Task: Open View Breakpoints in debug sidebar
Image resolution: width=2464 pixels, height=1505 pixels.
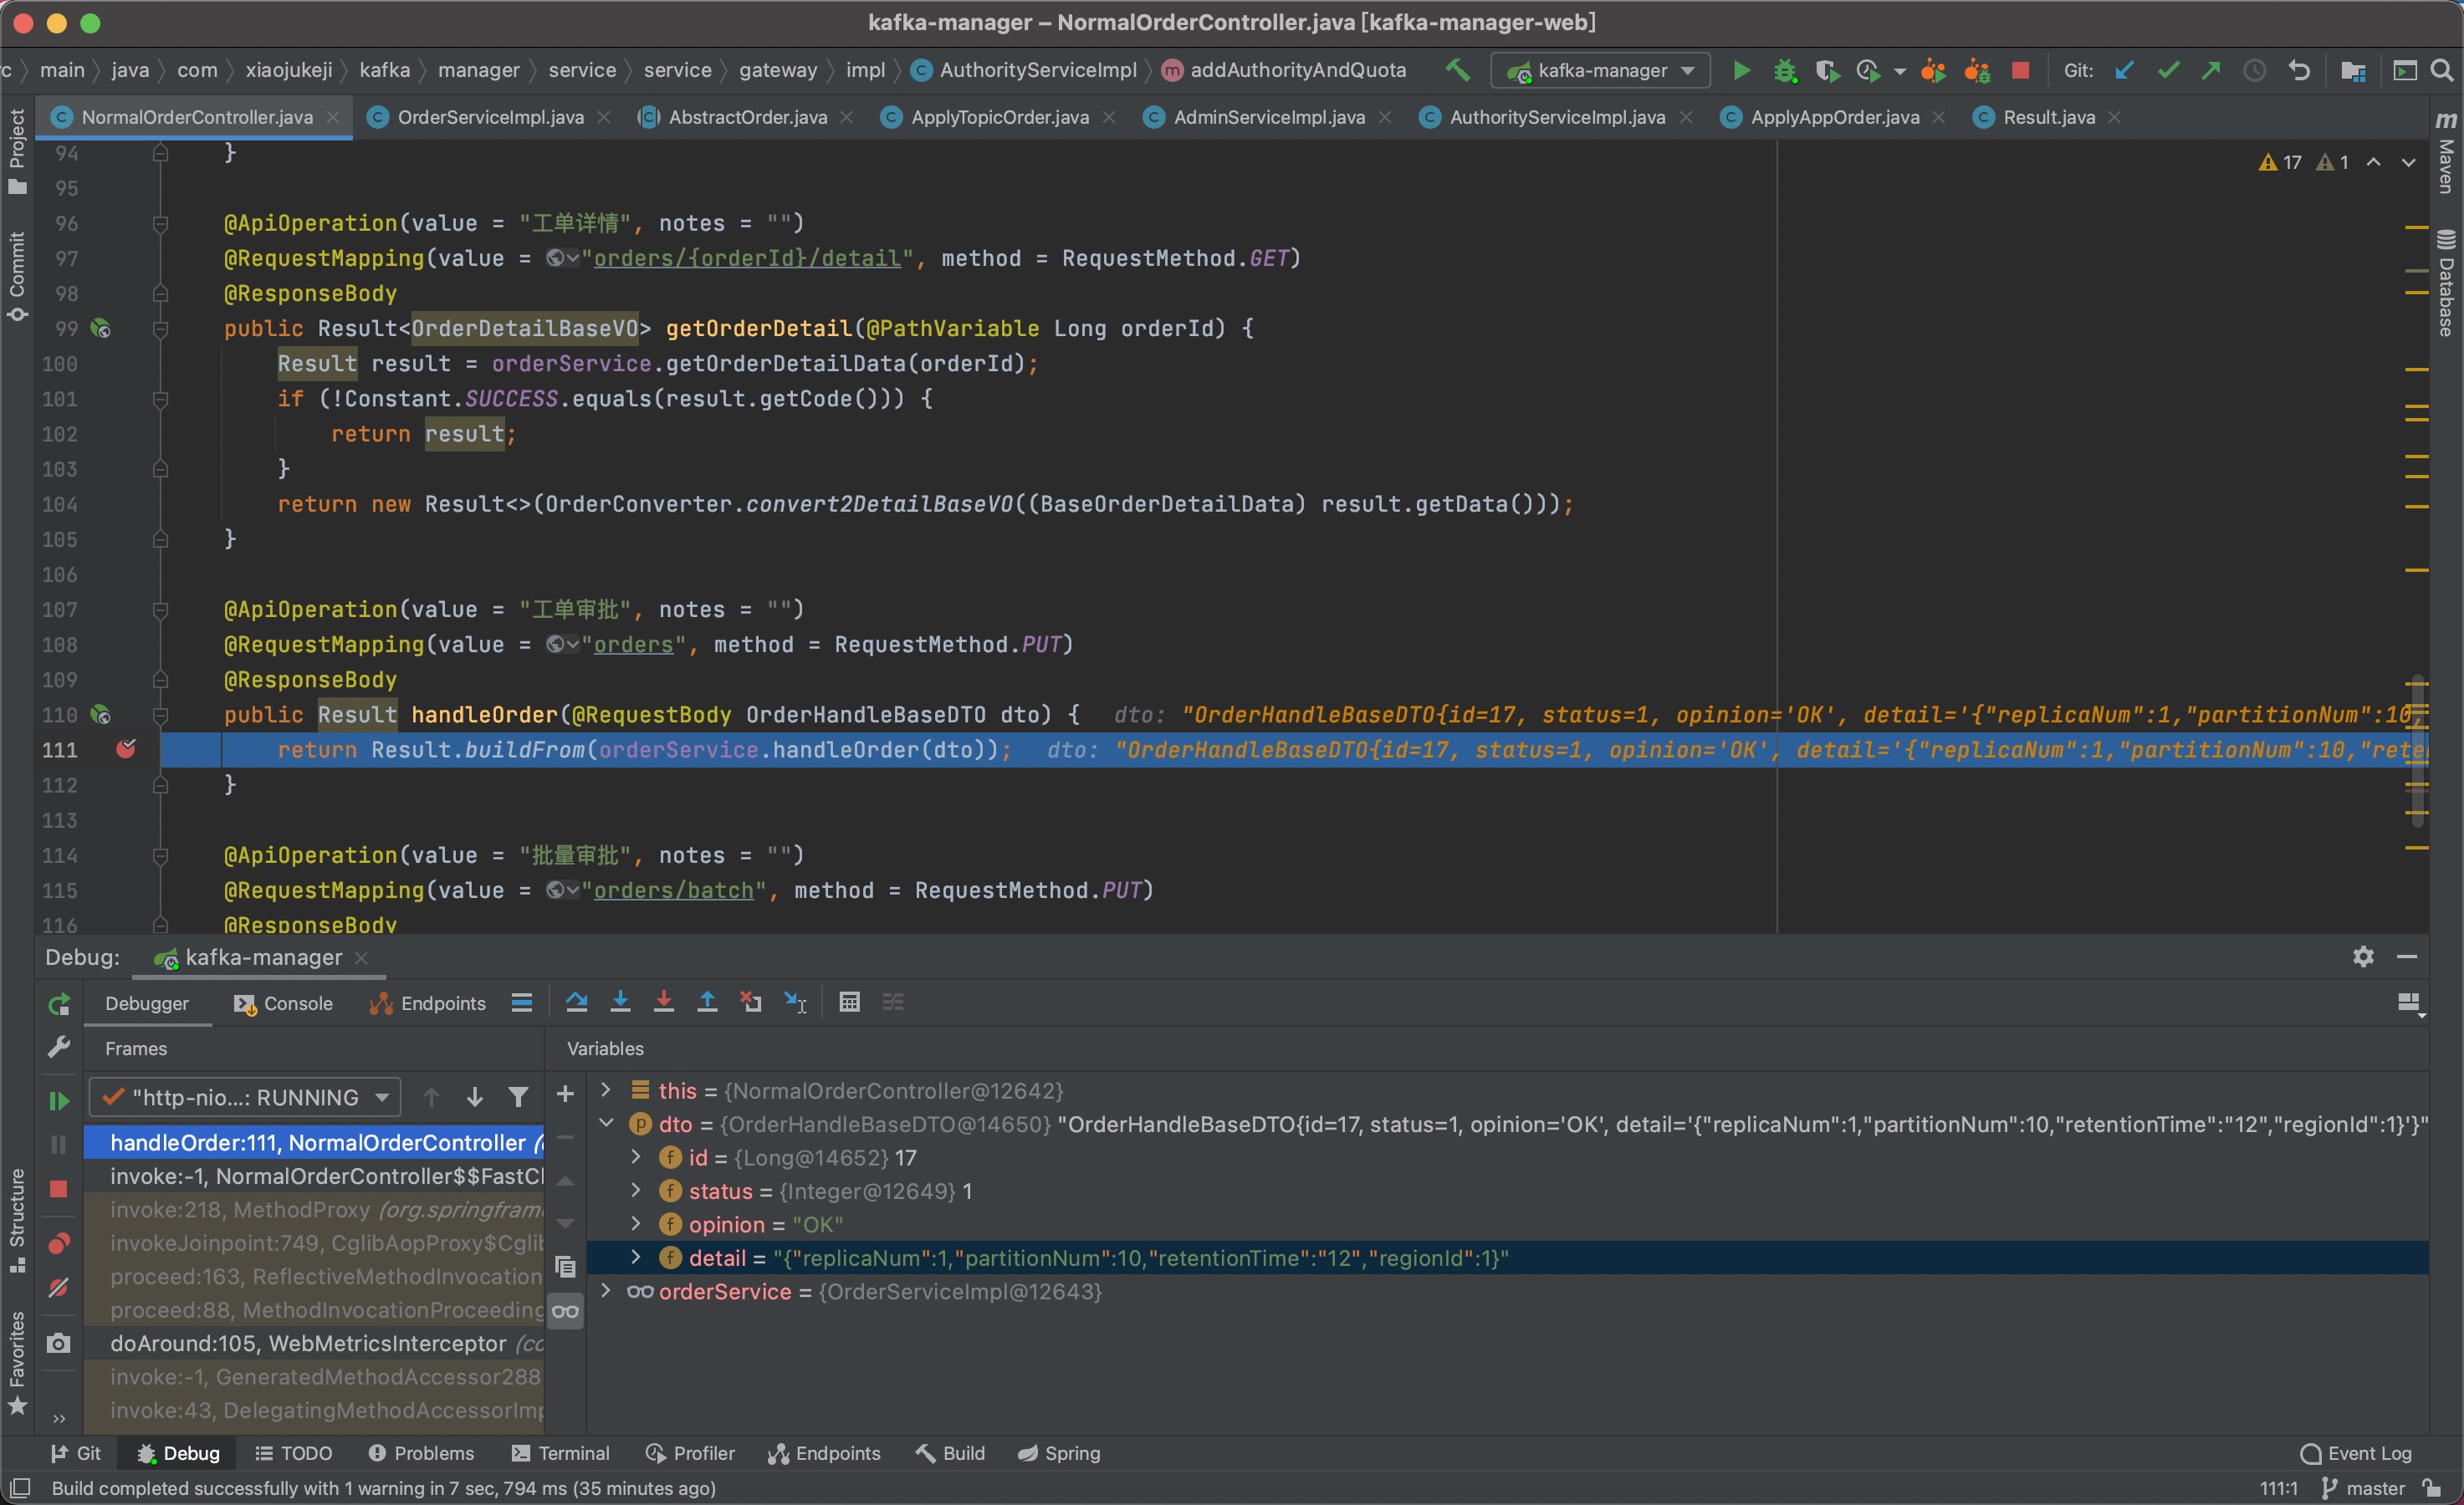Action: 59,1243
